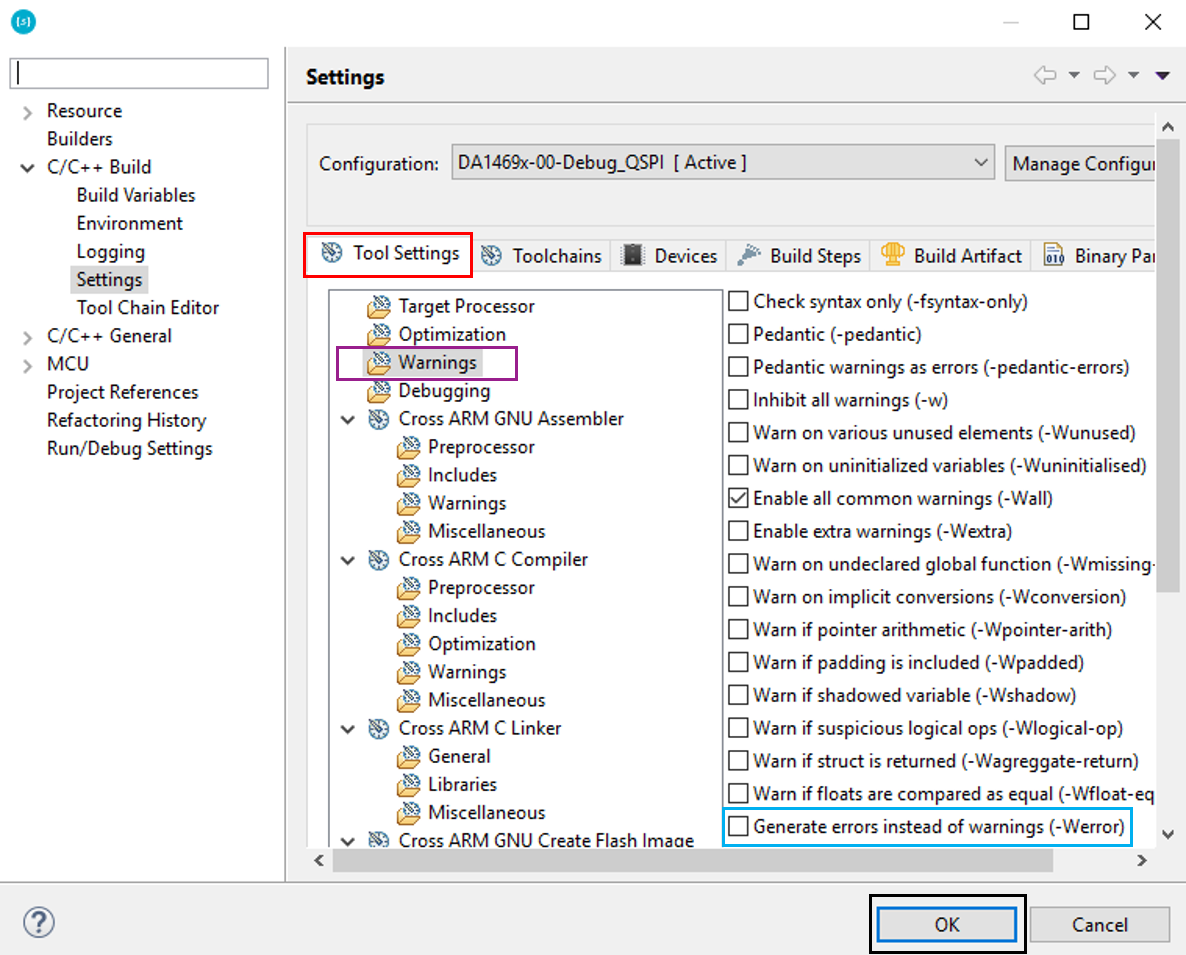Click the scroll right arrow of horizontal scrollbar
Screen dimensions: 1186x955
point(1141,860)
